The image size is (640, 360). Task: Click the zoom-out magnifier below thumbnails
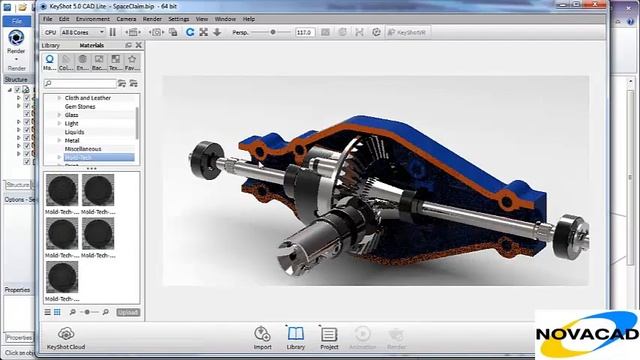(73, 312)
